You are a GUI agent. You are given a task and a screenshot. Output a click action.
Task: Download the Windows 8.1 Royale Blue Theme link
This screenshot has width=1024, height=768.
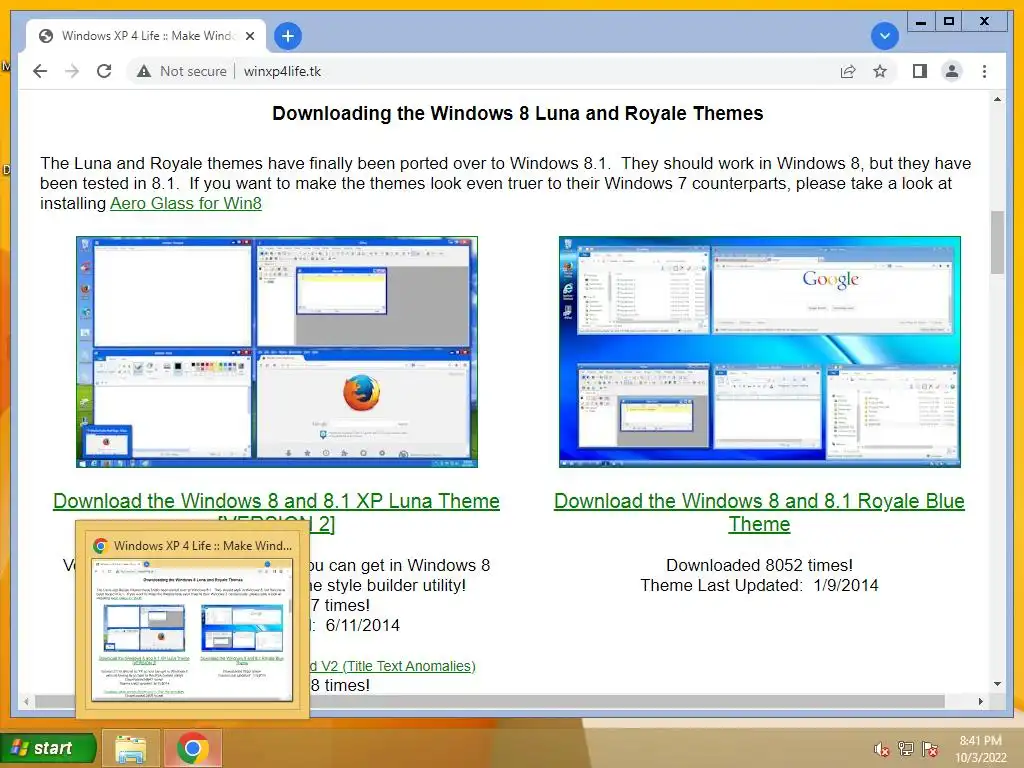760,513
